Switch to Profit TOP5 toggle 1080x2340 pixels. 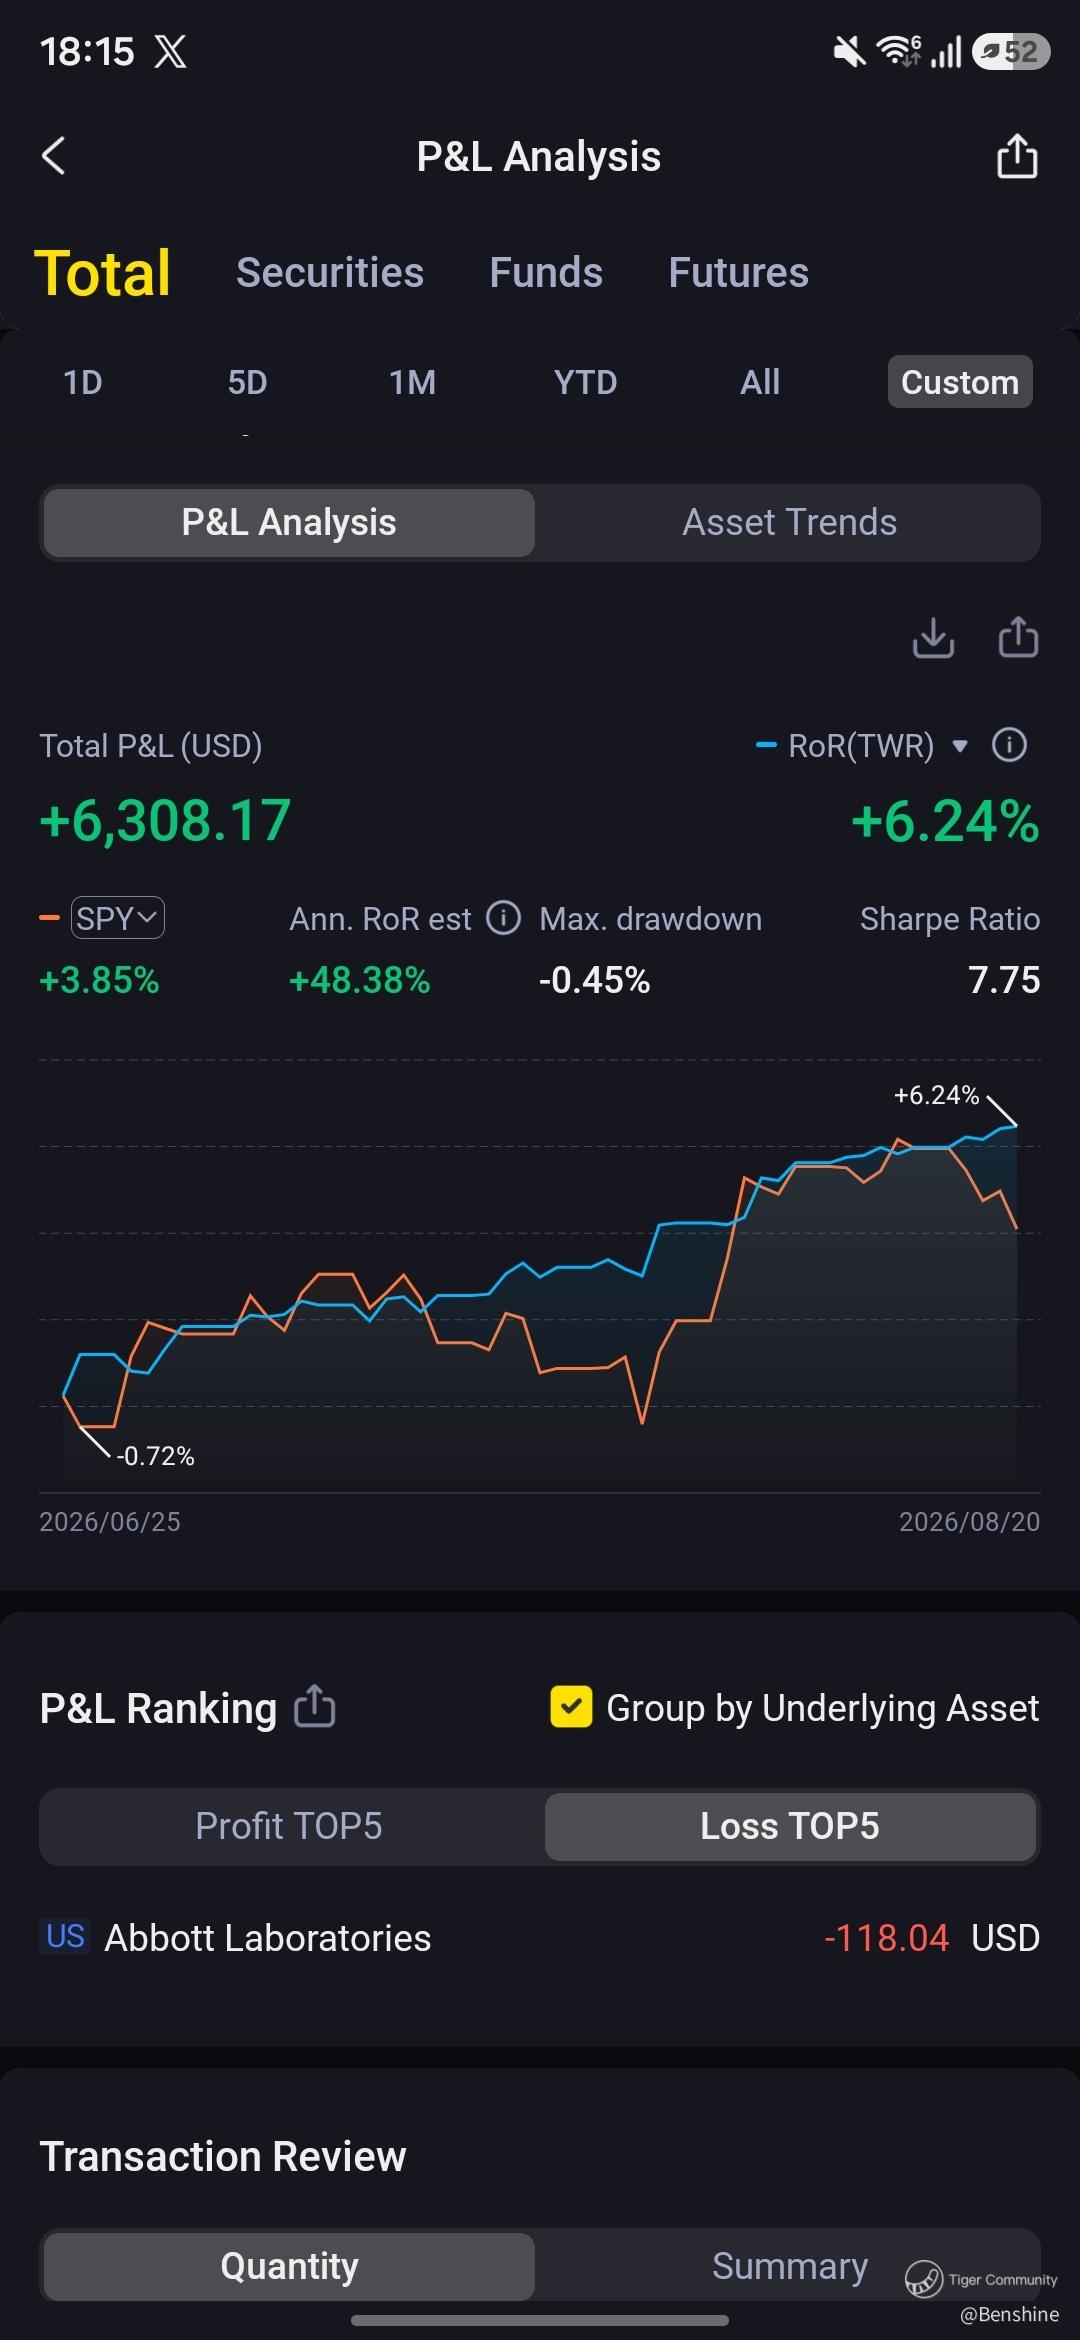coord(289,1826)
